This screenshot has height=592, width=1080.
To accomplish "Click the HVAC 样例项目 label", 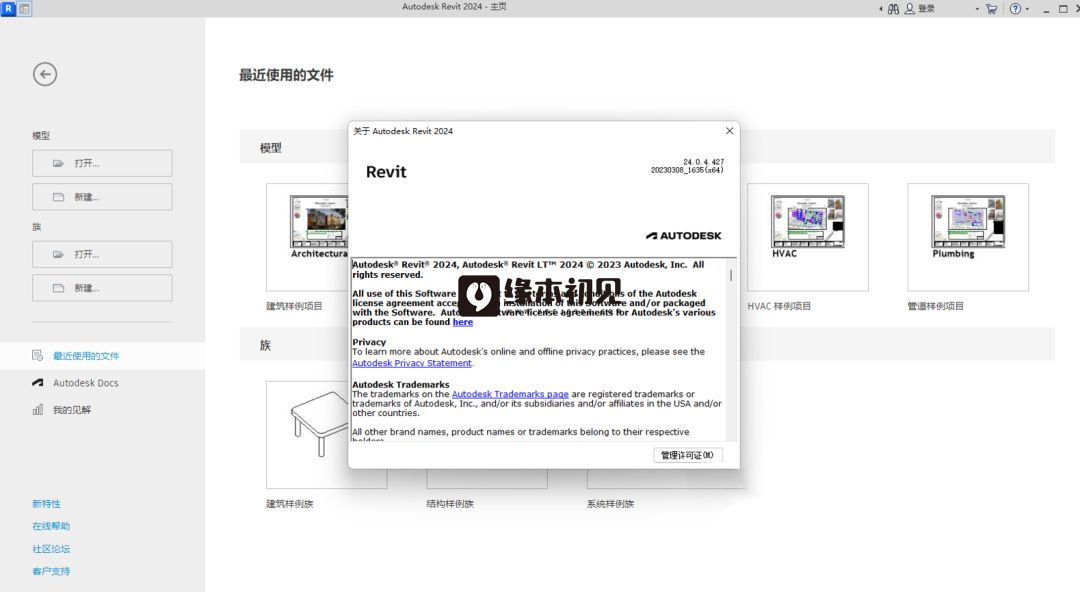I will tap(779, 306).
